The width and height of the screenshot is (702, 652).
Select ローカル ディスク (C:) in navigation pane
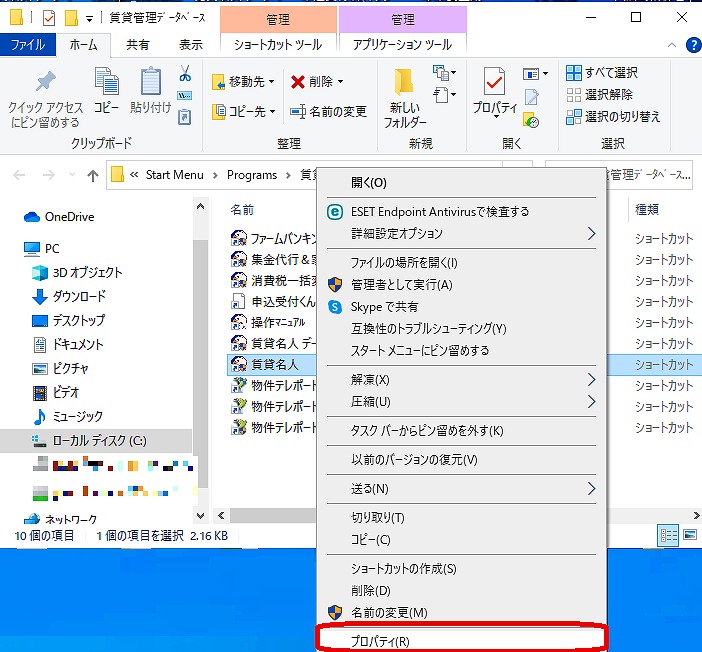(98, 440)
